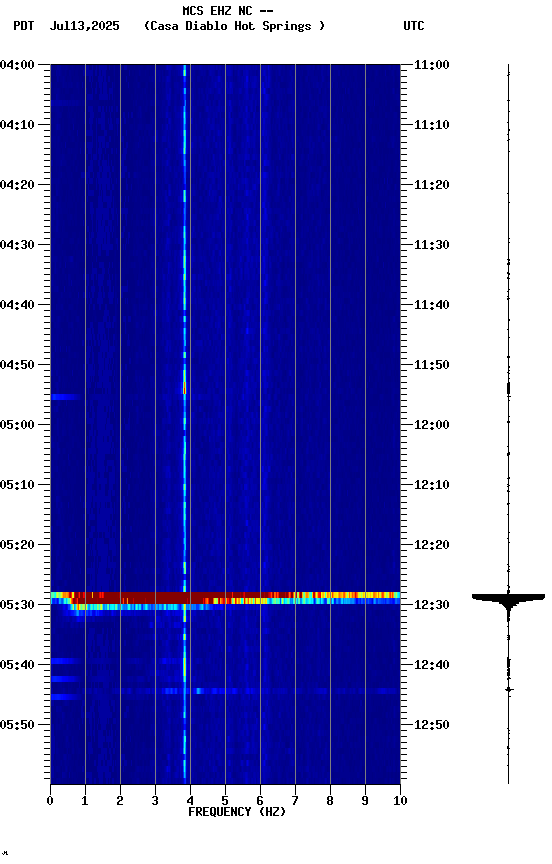Click the 04:00 PDT time label
Screen dimensions: 552x864
pos(17,65)
